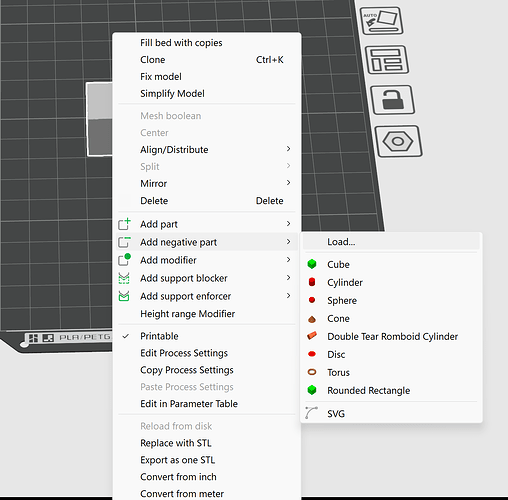This screenshot has height=500, width=508.
Task: Click the Ctrl+K shortcut text
Action: pyautogui.click(x=270, y=60)
